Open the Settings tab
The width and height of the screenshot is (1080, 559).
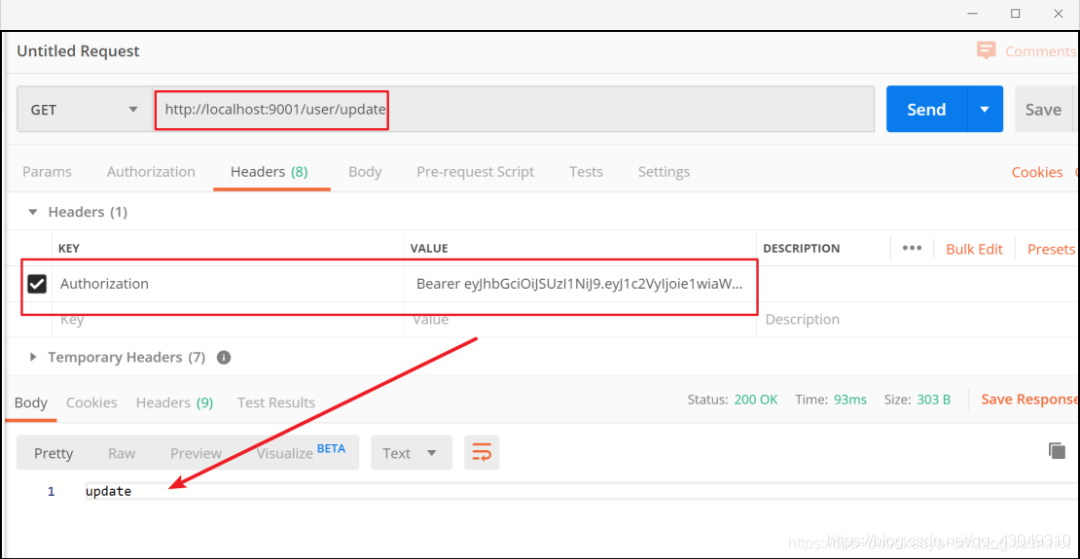tap(664, 172)
